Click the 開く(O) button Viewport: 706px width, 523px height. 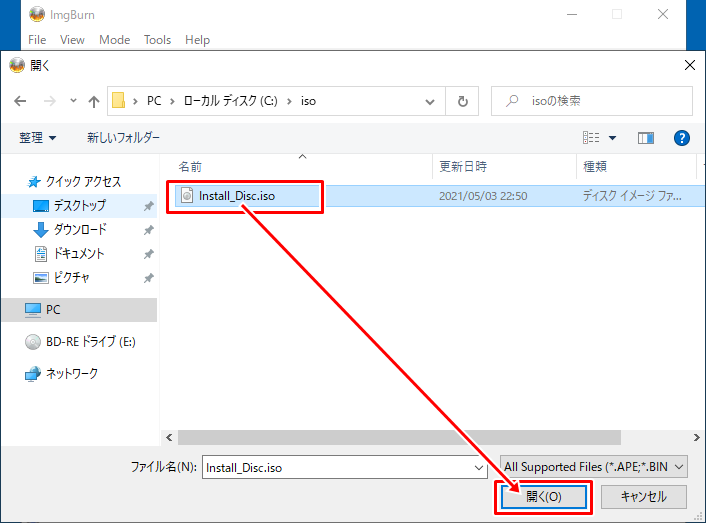click(543, 496)
